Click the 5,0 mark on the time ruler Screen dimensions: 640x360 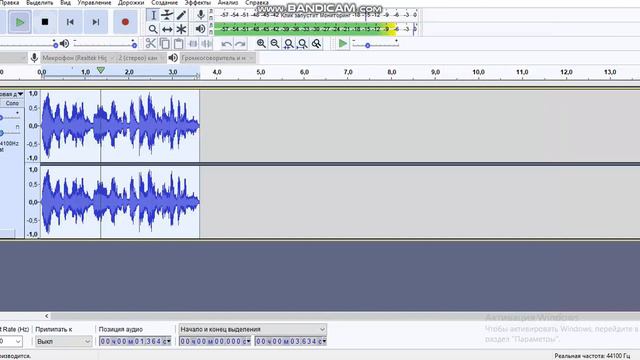(x=260, y=72)
